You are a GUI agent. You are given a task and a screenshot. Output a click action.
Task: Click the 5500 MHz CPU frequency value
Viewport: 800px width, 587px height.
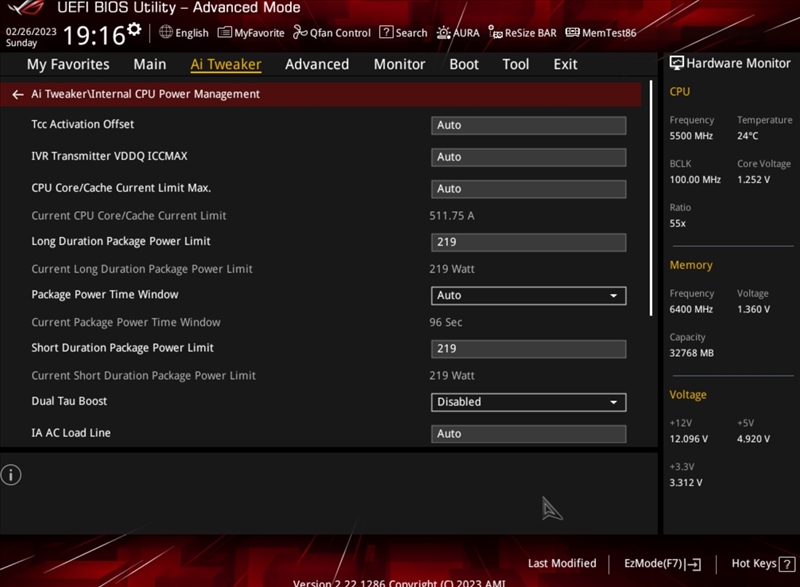click(x=691, y=136)
